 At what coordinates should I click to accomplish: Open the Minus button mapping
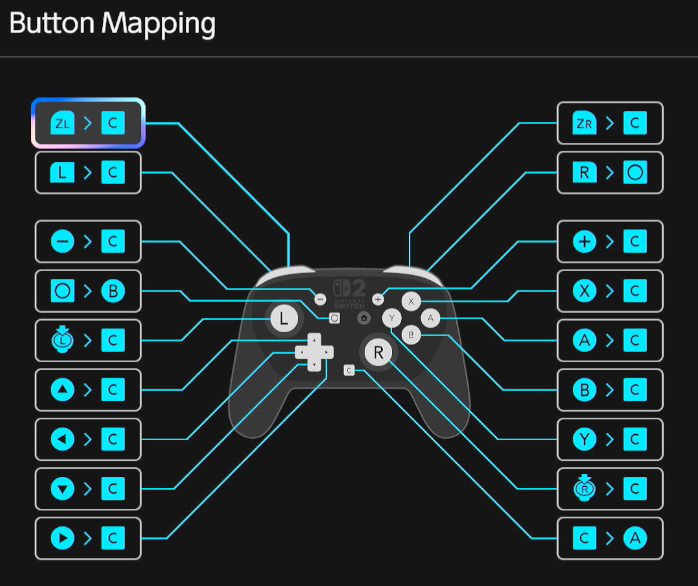click(88, 241)
